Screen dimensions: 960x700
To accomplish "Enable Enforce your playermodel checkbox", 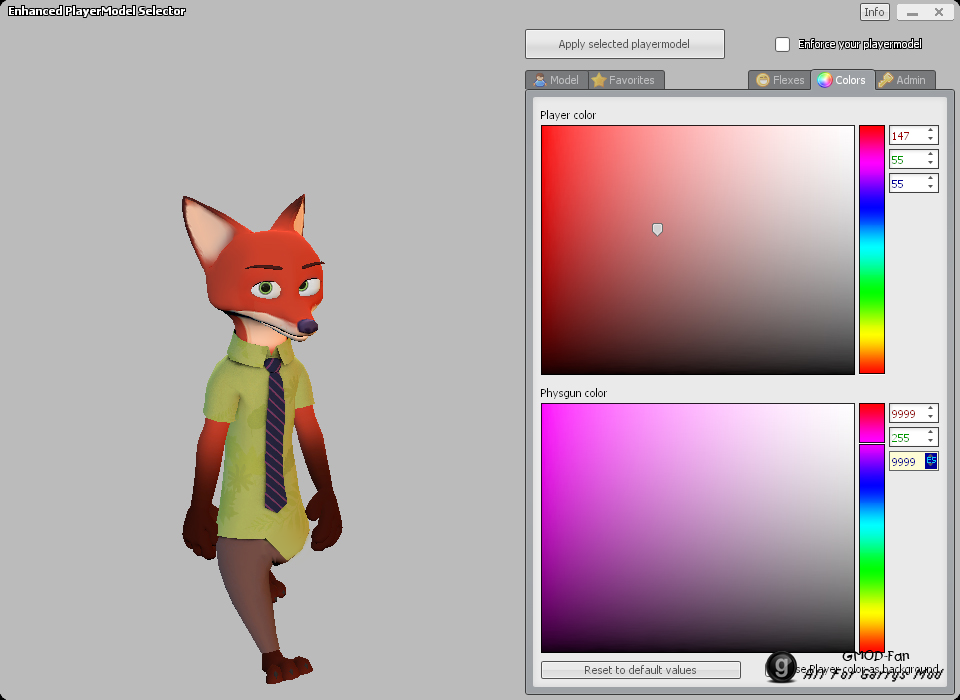I will point(782,44).
